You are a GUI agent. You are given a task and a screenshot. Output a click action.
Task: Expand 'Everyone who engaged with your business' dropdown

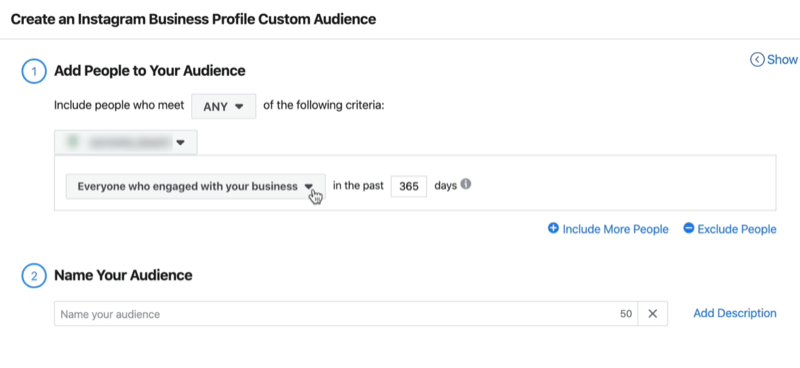click(x=195, y=186)
